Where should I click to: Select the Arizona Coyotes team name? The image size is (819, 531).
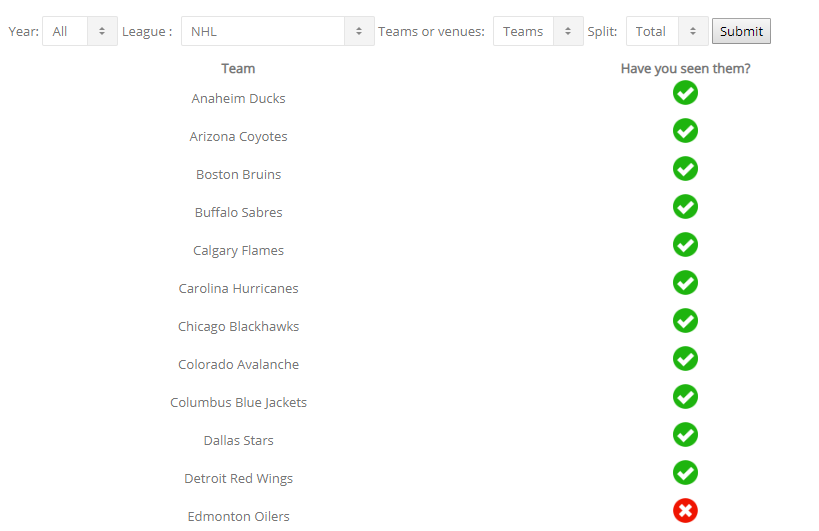238,137
